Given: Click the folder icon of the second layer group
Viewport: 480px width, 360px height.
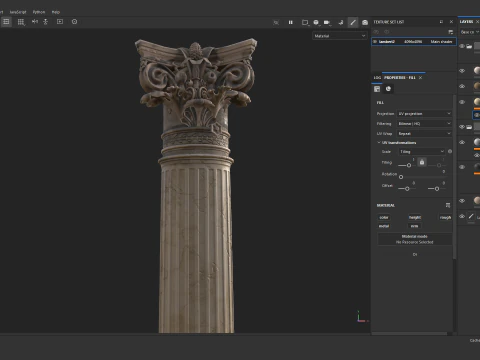Looking at the screenshot, I should coord(469,127).
